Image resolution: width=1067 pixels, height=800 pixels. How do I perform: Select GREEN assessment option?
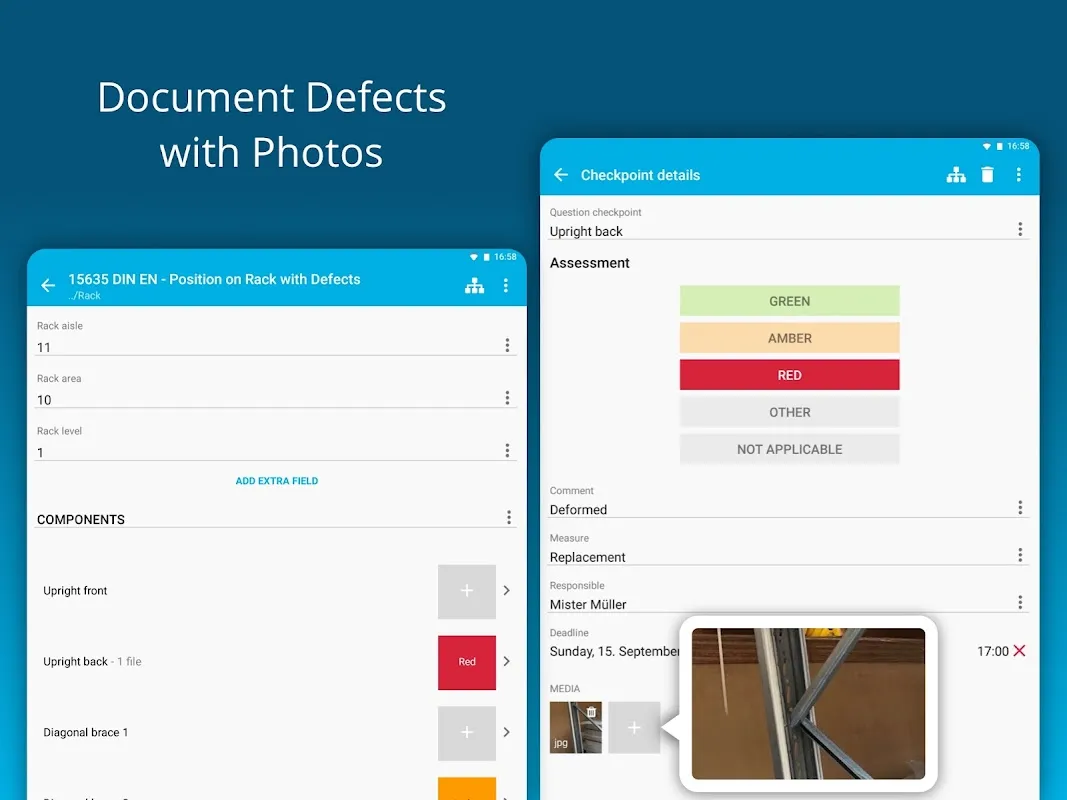[x=789, y=301]
